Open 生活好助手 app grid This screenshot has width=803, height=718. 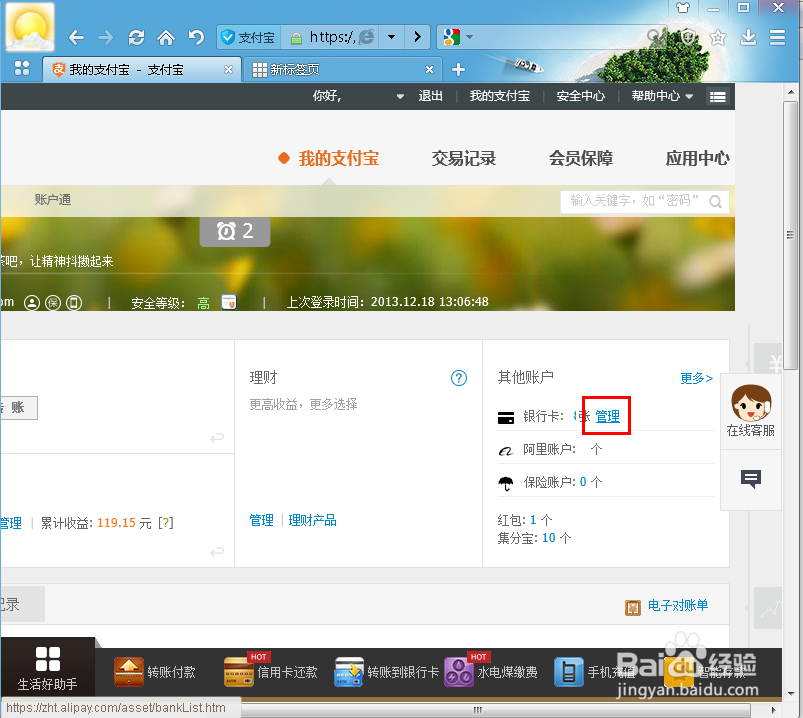[47, 668]
